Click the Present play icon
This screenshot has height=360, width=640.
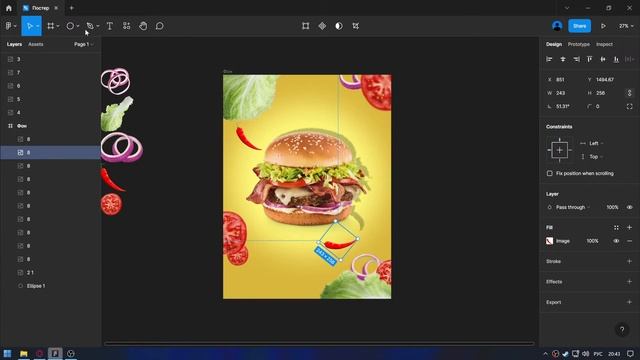603,26
